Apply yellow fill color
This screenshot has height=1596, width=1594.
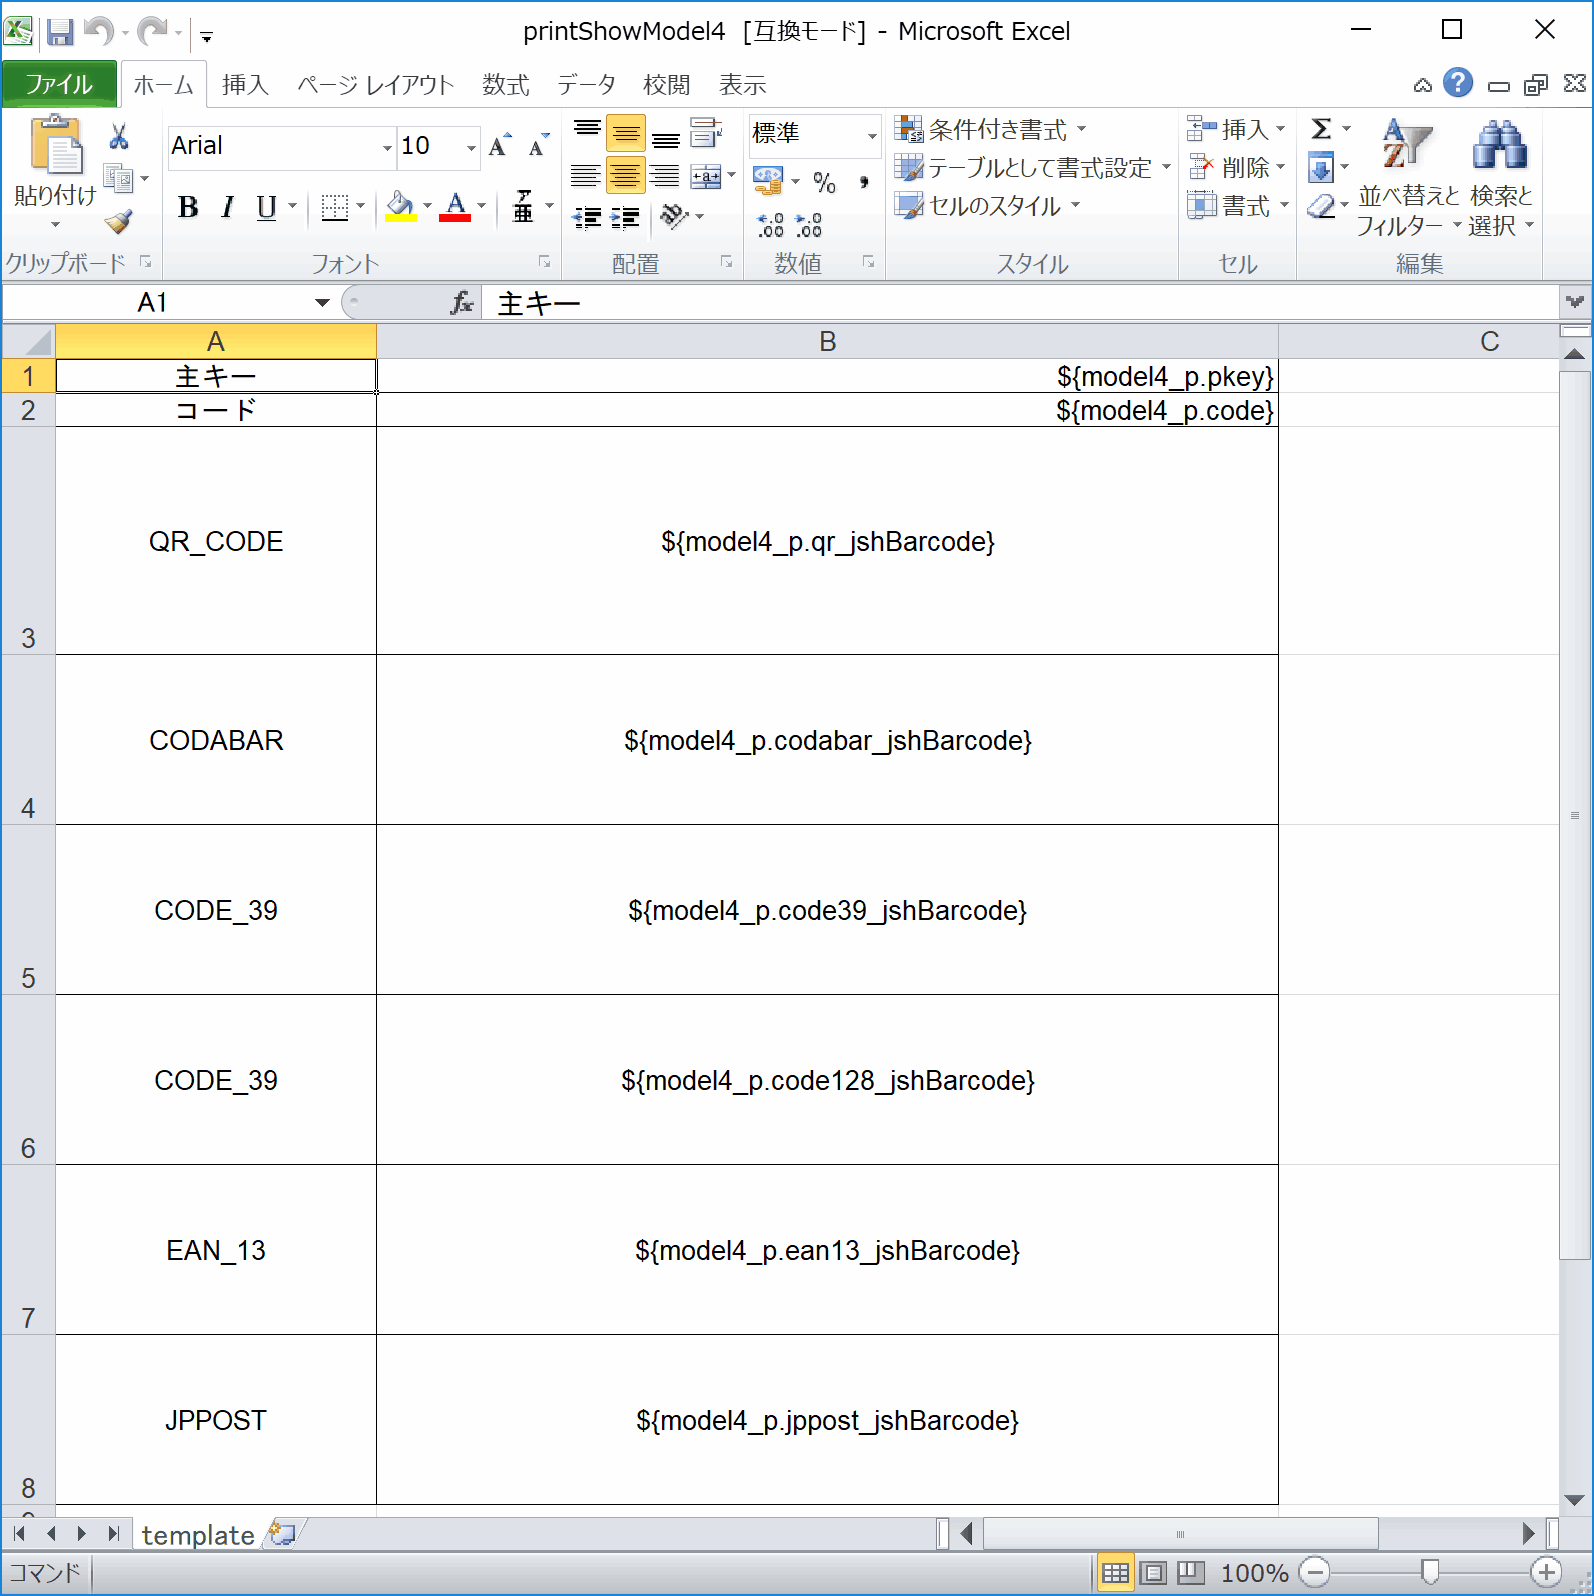click(x=401, y=207)
